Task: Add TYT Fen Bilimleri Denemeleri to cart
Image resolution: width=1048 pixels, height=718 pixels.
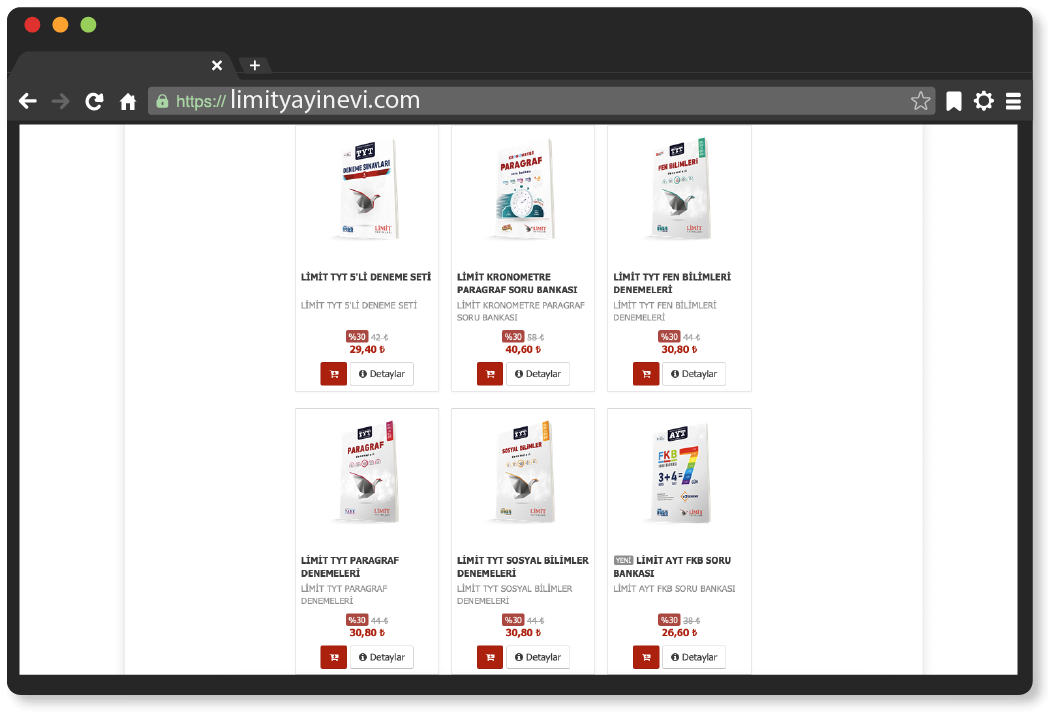Action: point(646,374)
